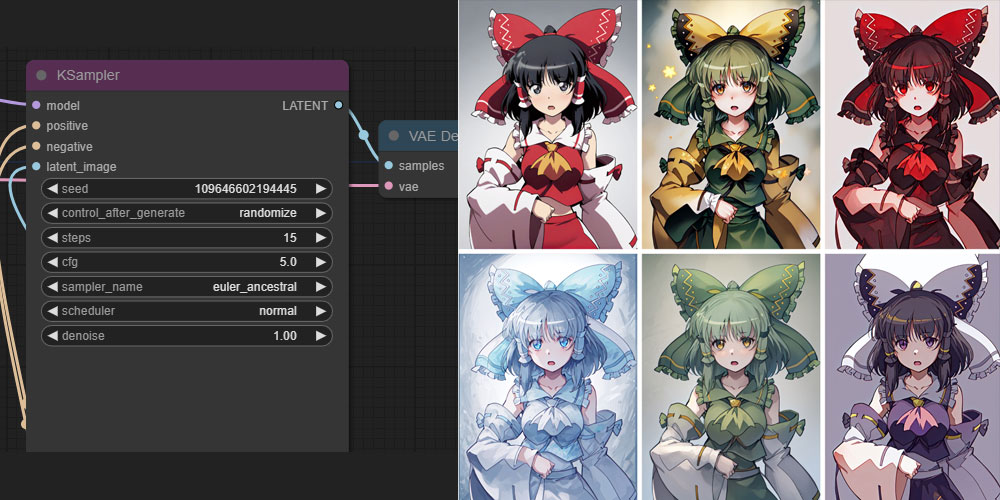
Task: Open the red-bow black-haired girl image
Action: 548,124
